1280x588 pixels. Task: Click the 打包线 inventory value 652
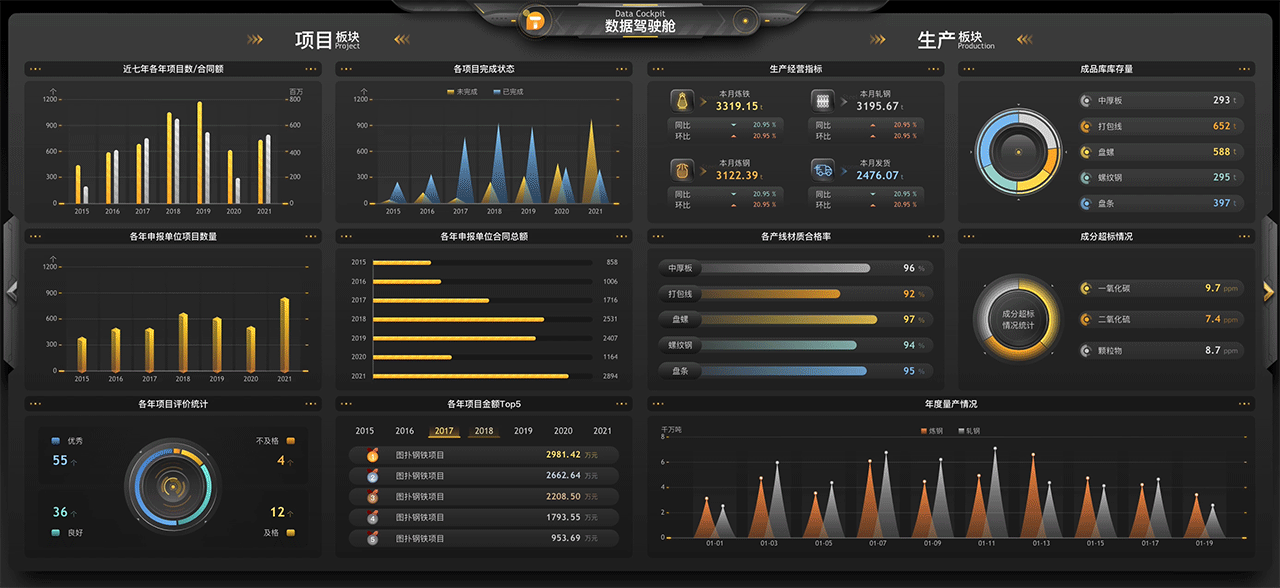click(1222, 126)
